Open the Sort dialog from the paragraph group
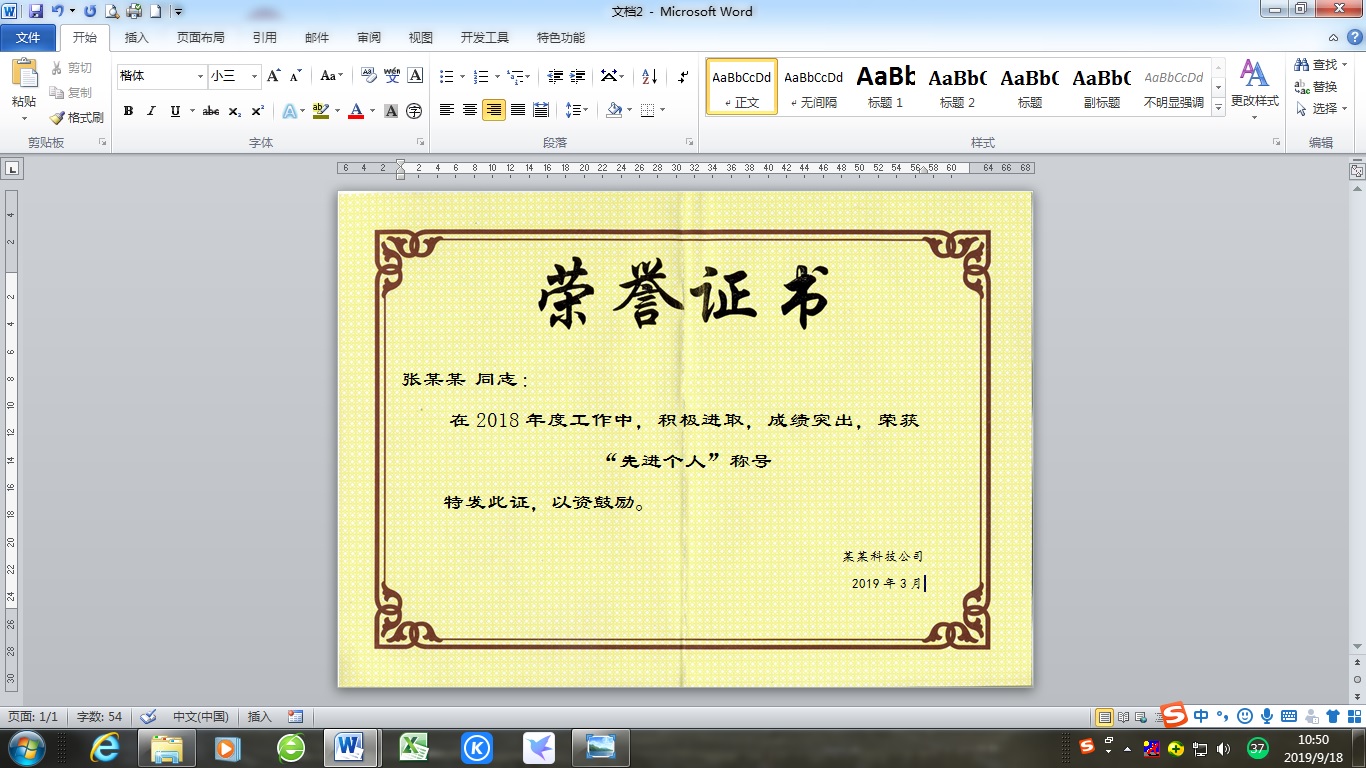The height and width of the screenshot is (768, 1366). pyautogui.click(x=648, y=77)
